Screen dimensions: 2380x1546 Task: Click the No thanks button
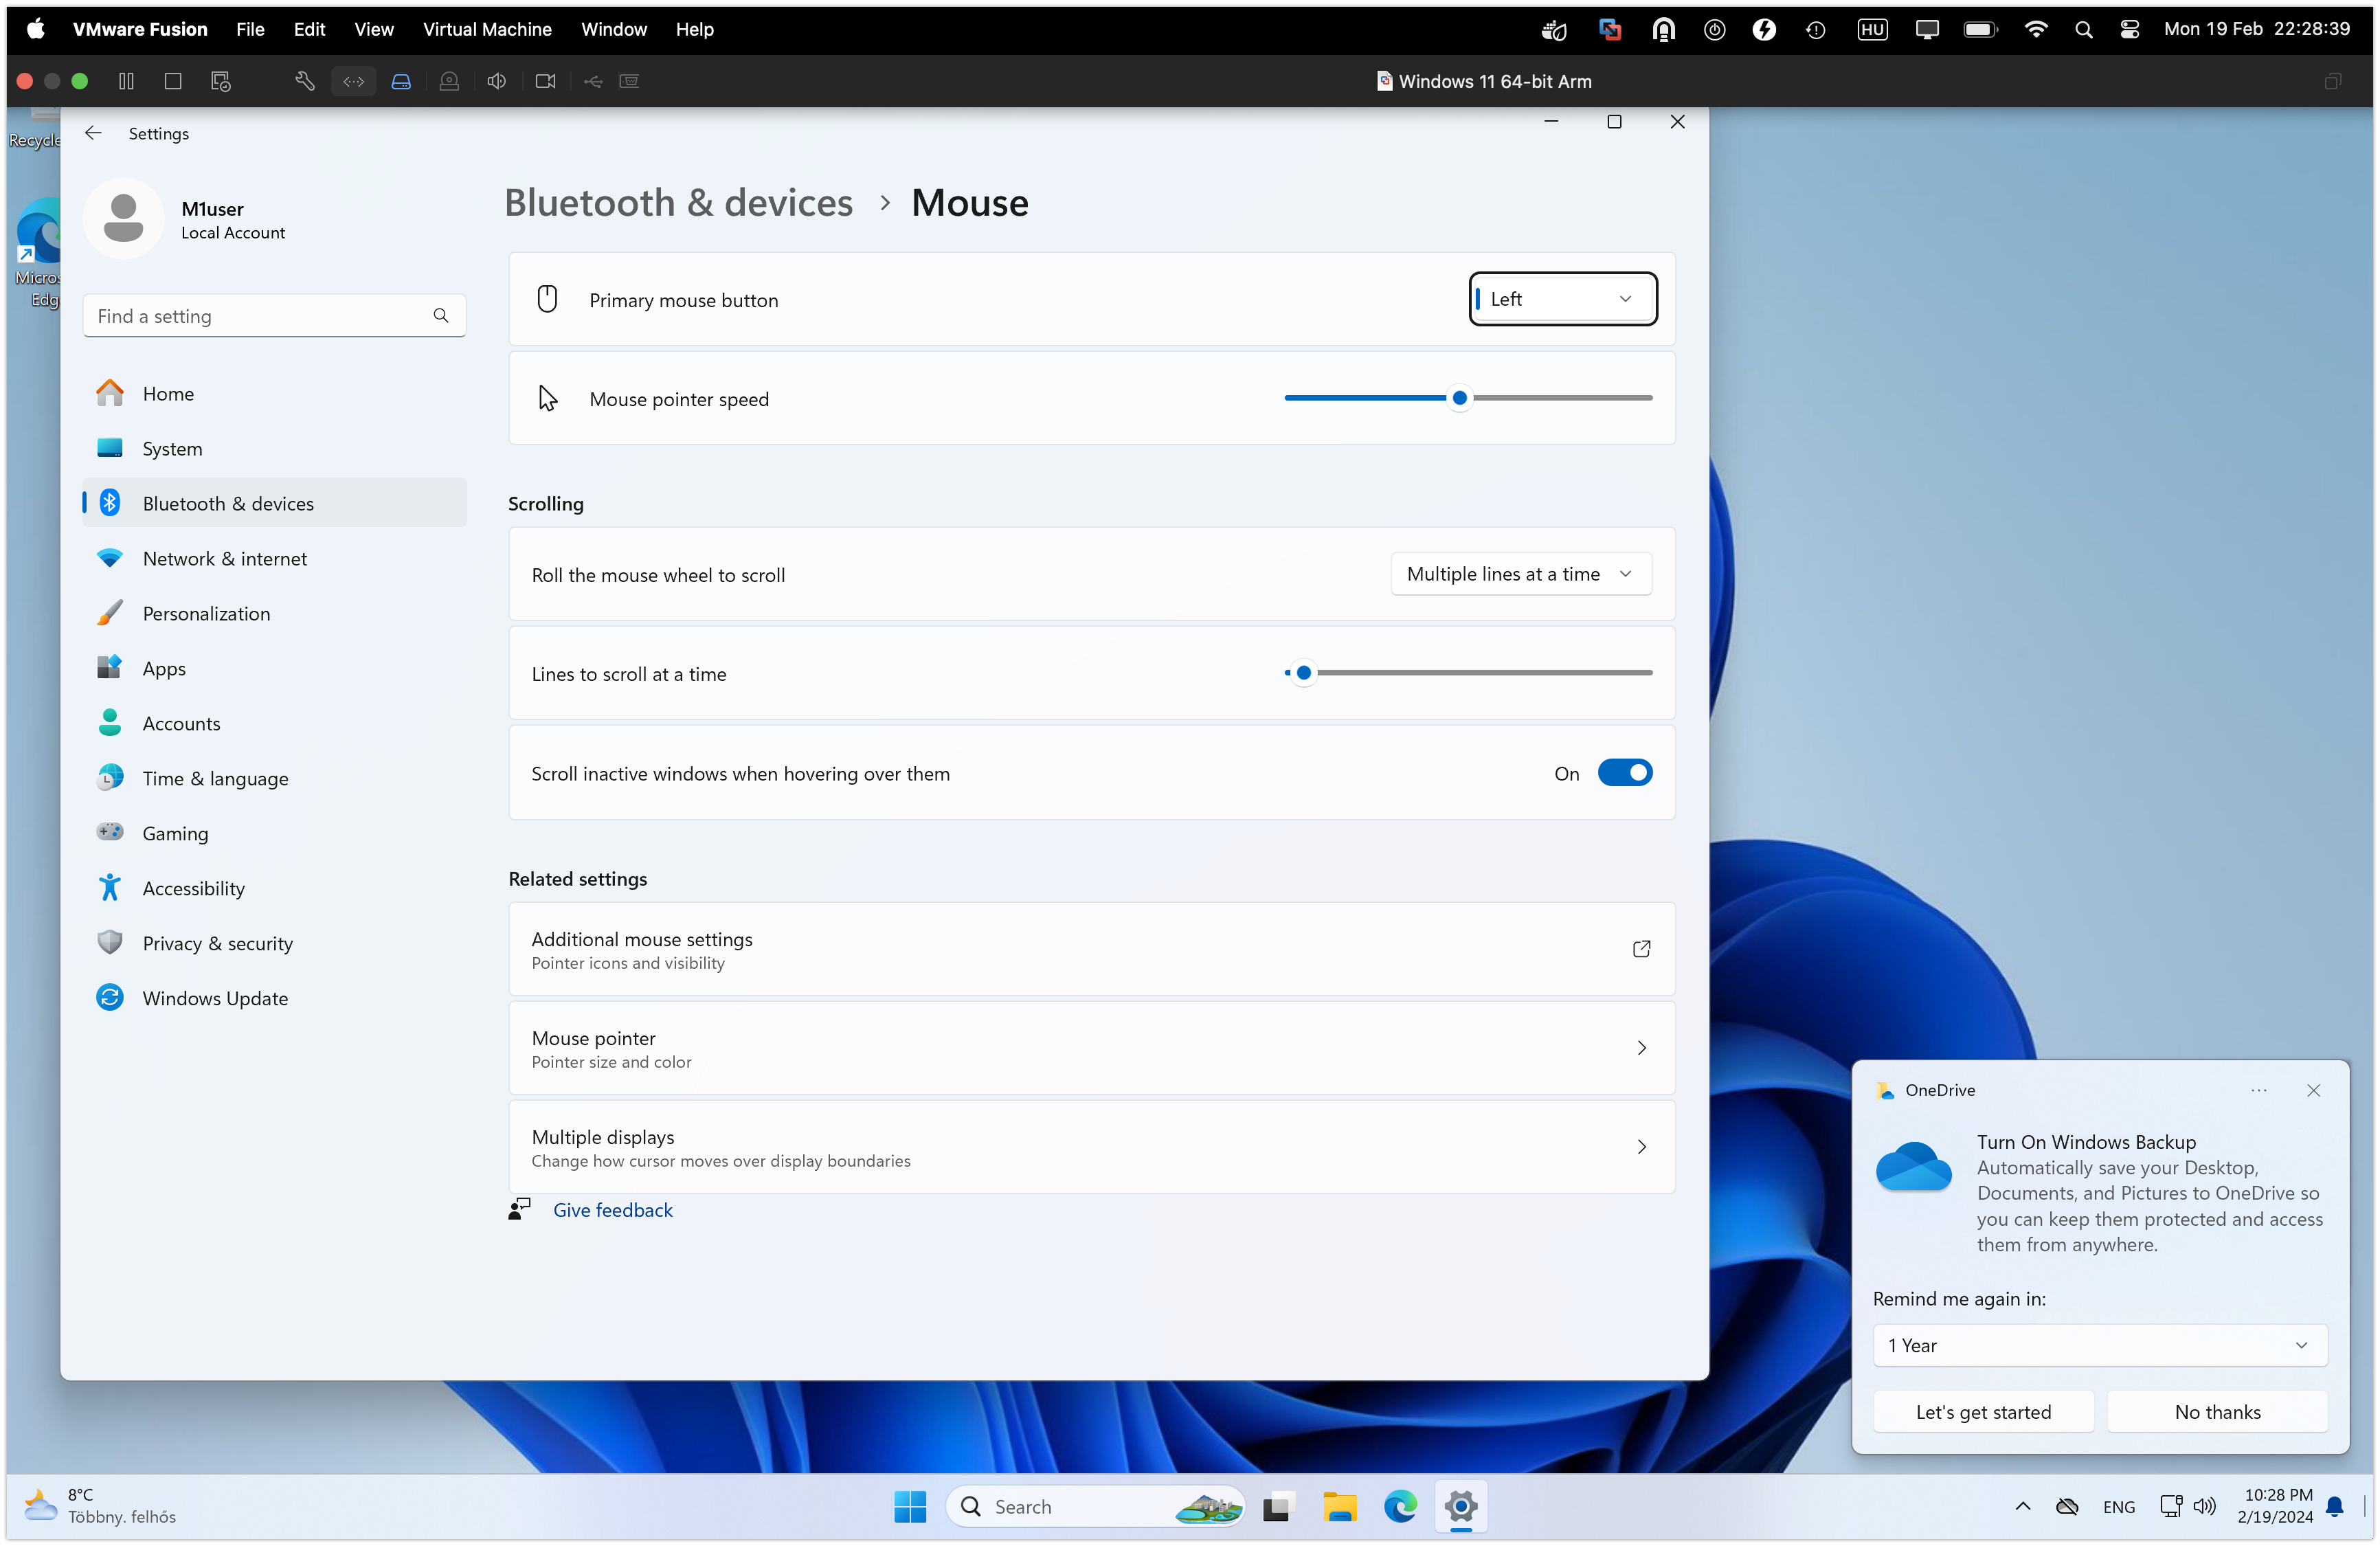[2217, 1411]
